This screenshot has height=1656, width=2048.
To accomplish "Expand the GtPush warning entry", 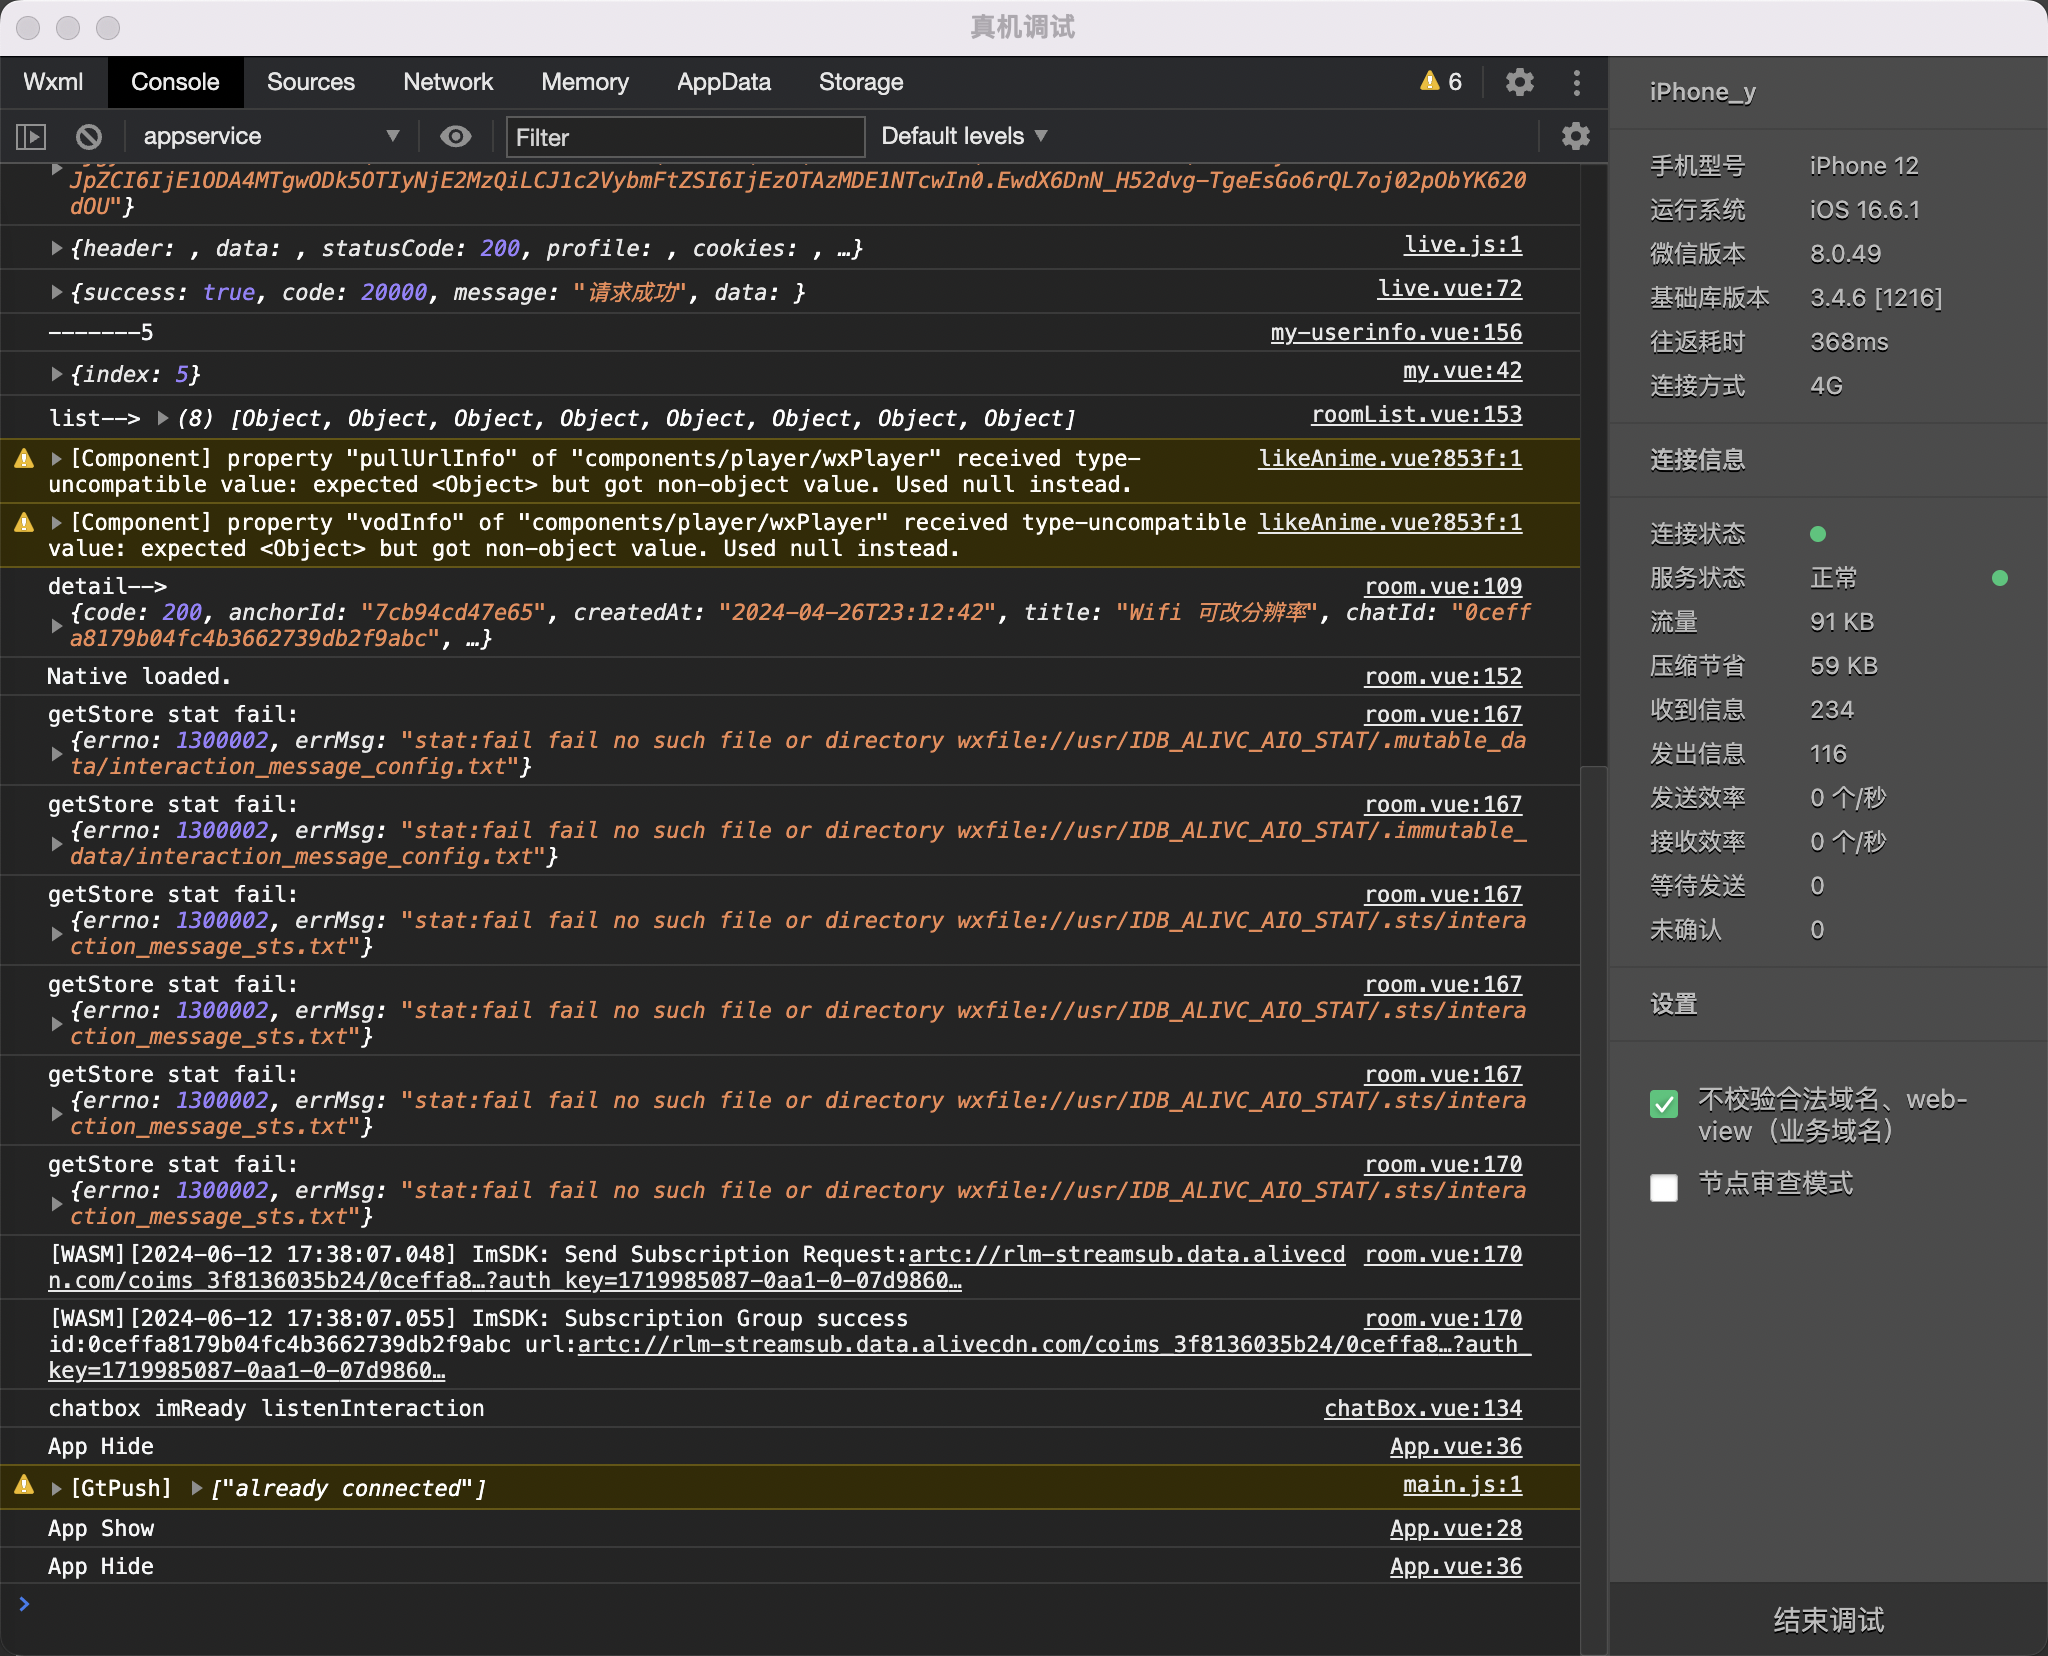I will pos(57,1488).
